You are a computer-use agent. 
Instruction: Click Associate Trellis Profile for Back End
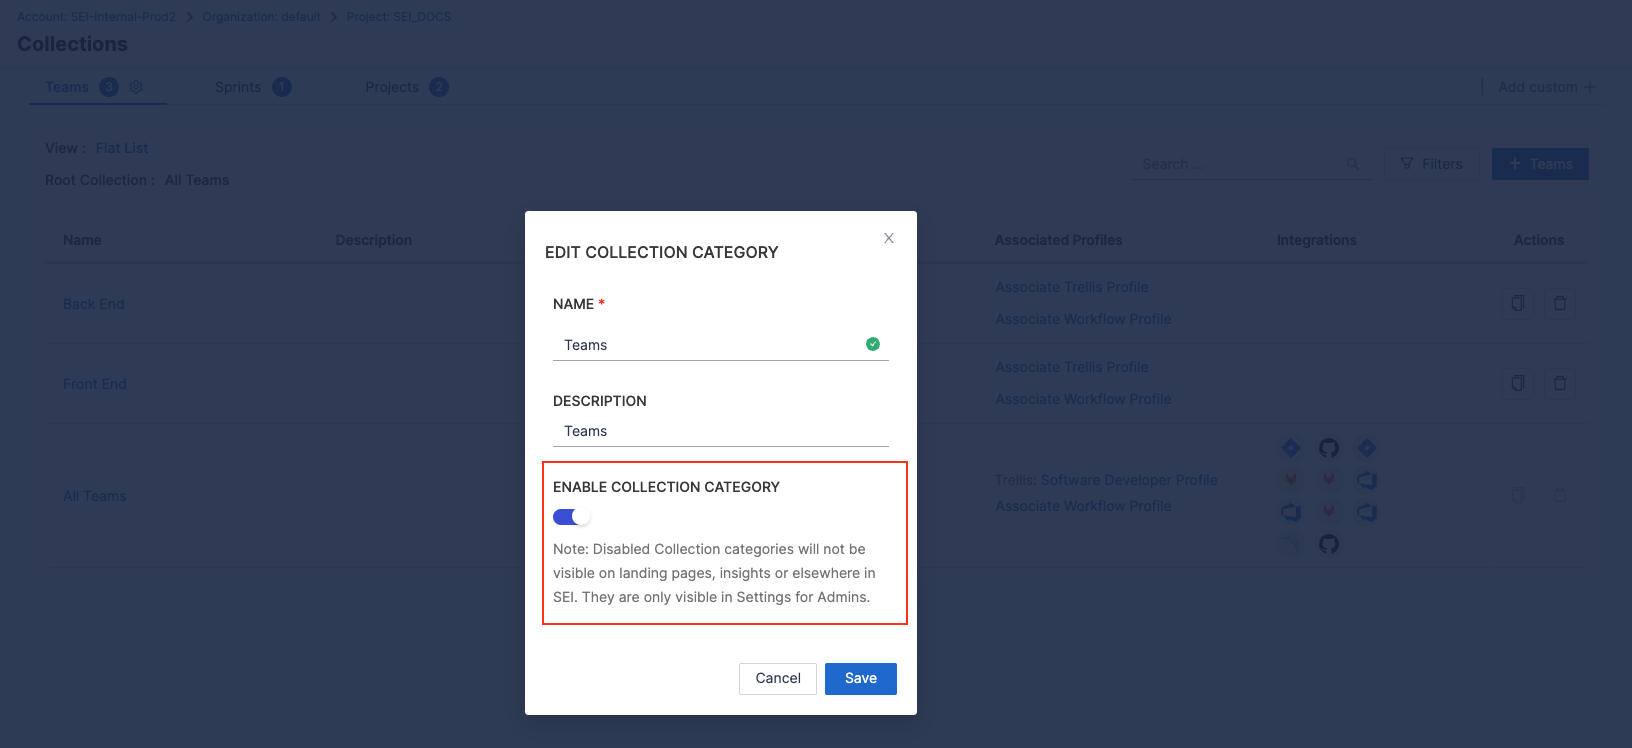1071,287
